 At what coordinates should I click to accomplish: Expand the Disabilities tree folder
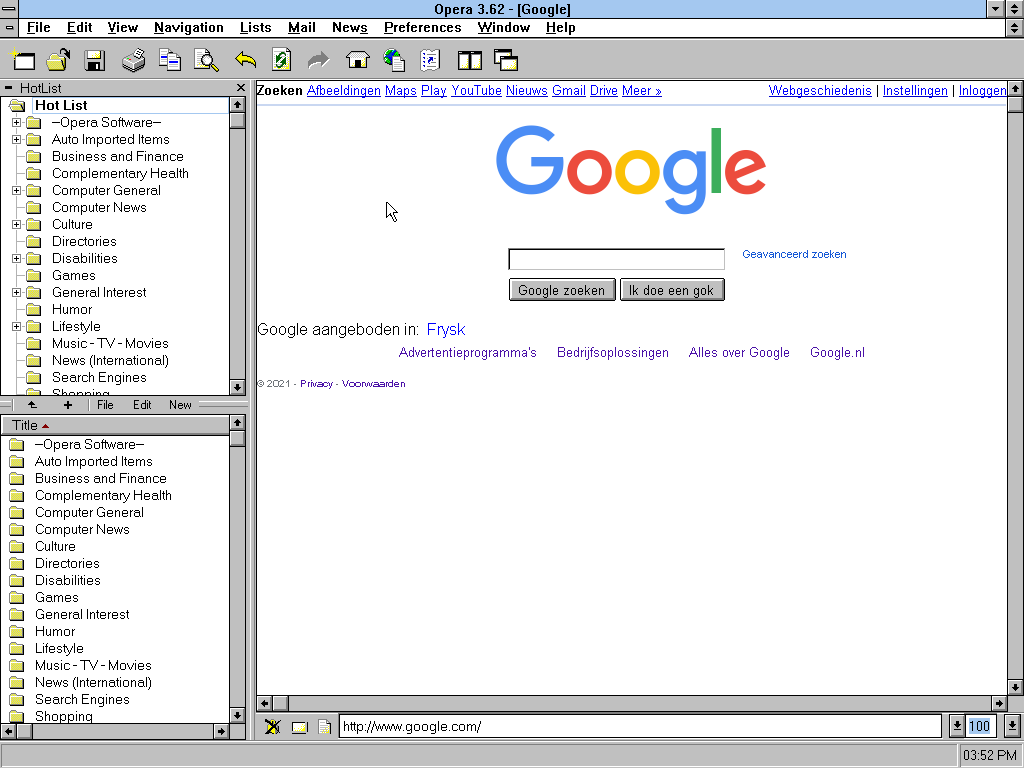pyautogui.click(x=16, y=259)
